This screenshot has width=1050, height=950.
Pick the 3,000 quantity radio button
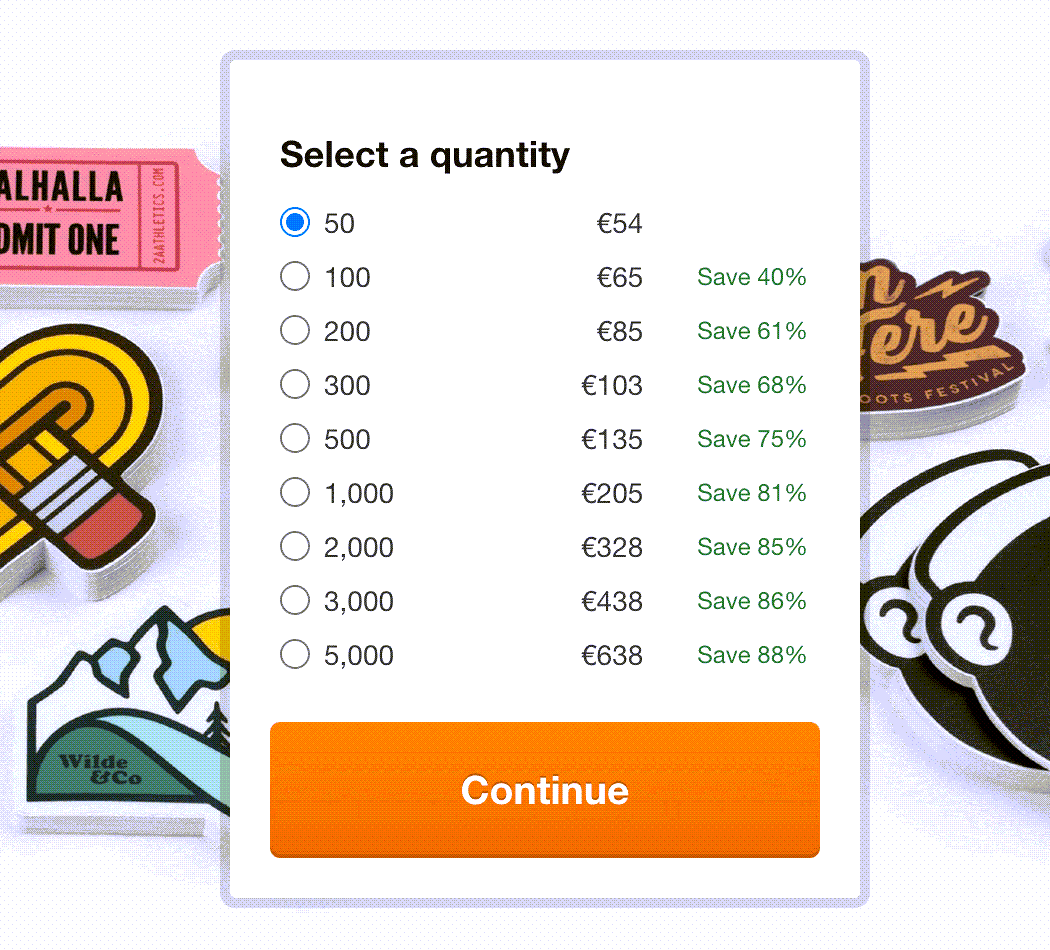tap(295, 600)
